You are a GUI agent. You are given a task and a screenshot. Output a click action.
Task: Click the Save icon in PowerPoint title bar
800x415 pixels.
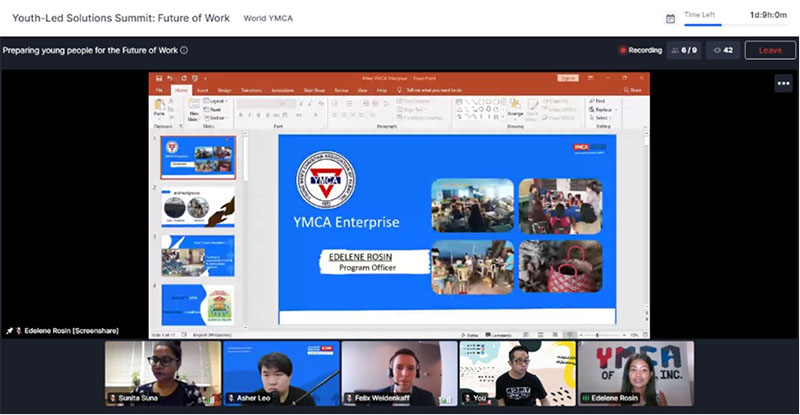(x=159, y=78)
